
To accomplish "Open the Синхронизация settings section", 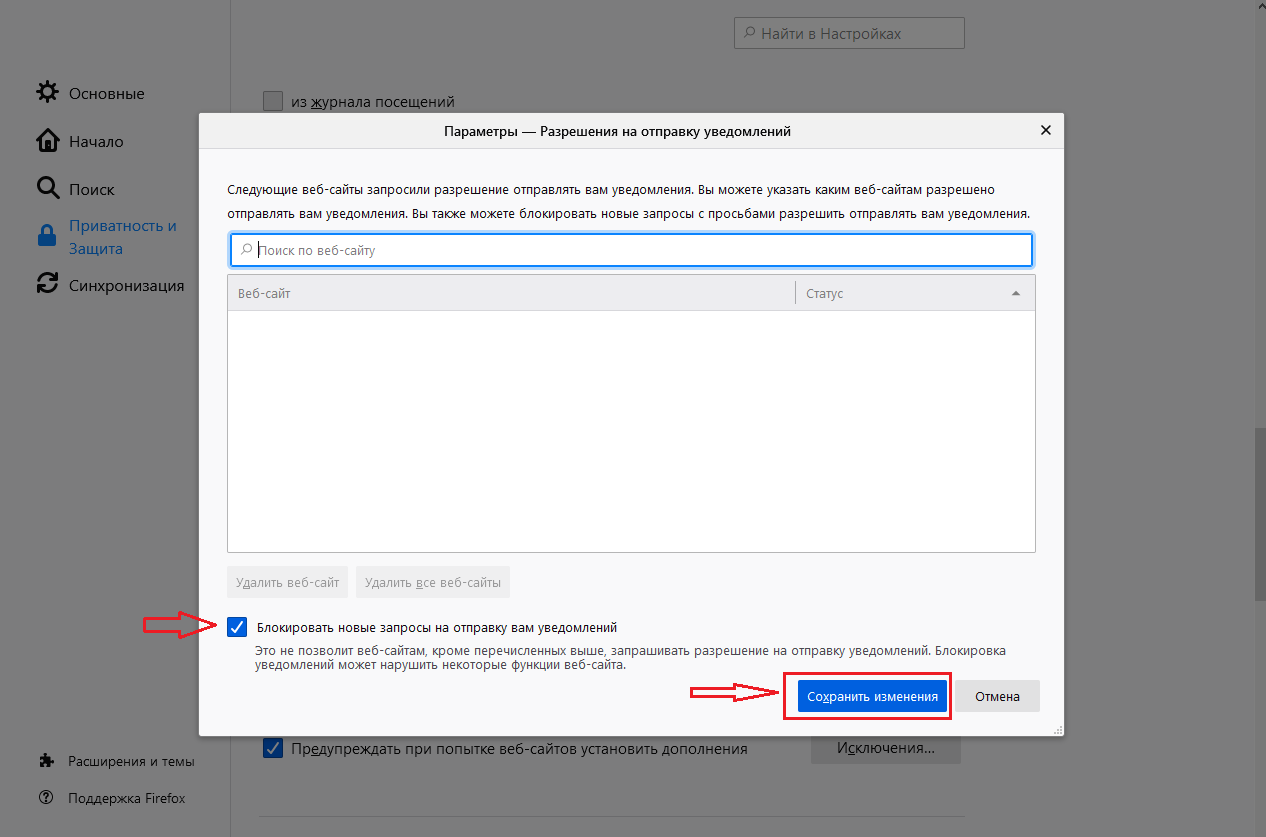I will (126, 285).
